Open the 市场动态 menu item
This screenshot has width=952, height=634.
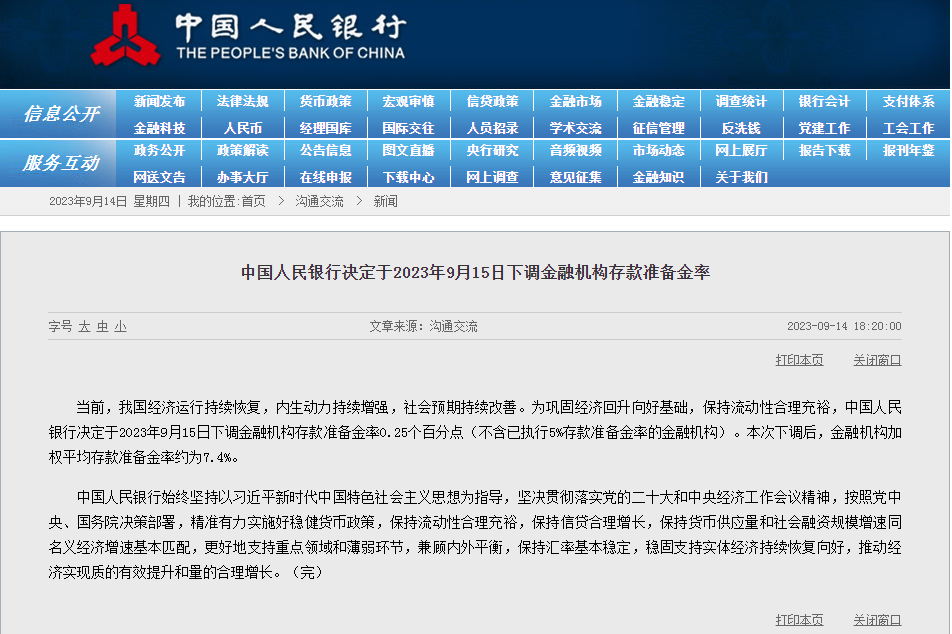point(659,150)
